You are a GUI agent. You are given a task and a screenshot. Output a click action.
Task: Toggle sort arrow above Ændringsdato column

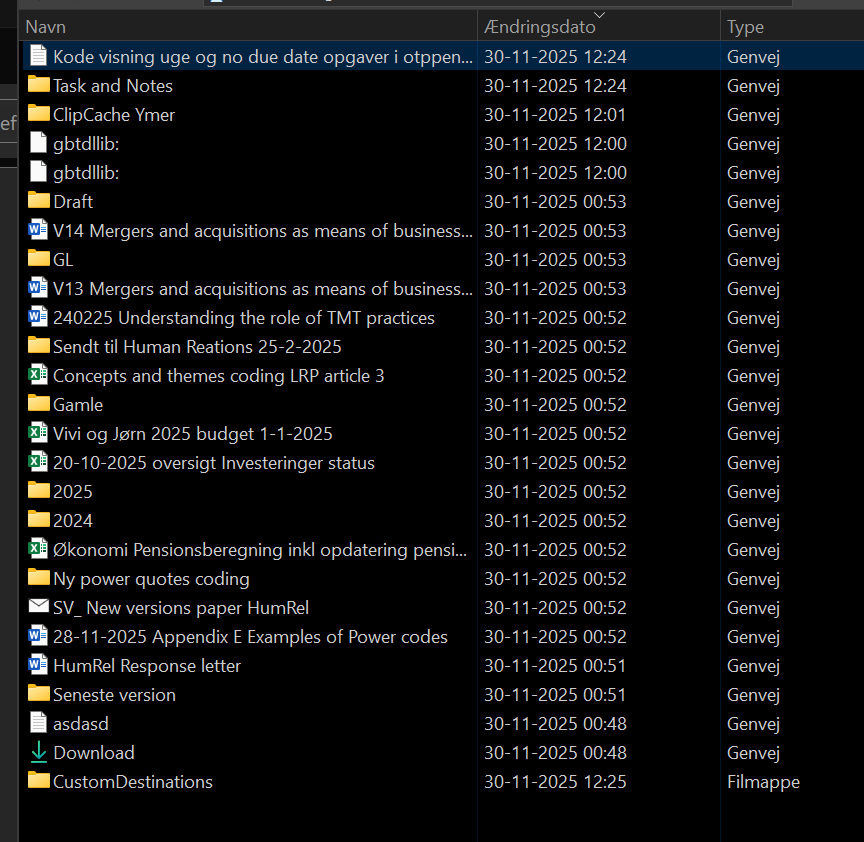click(599, 14)
